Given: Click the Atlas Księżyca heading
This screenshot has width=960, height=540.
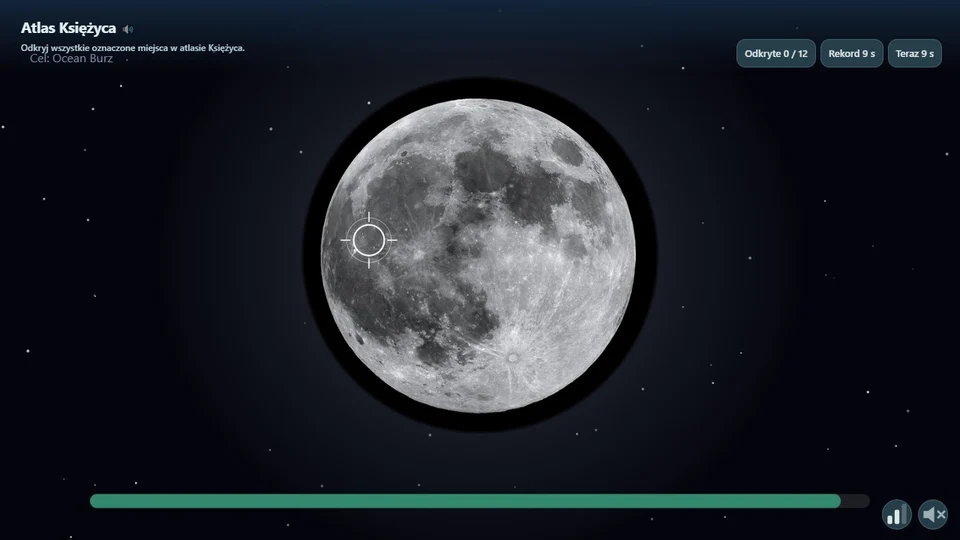Looking at the screenshot, I should point(68,28).
